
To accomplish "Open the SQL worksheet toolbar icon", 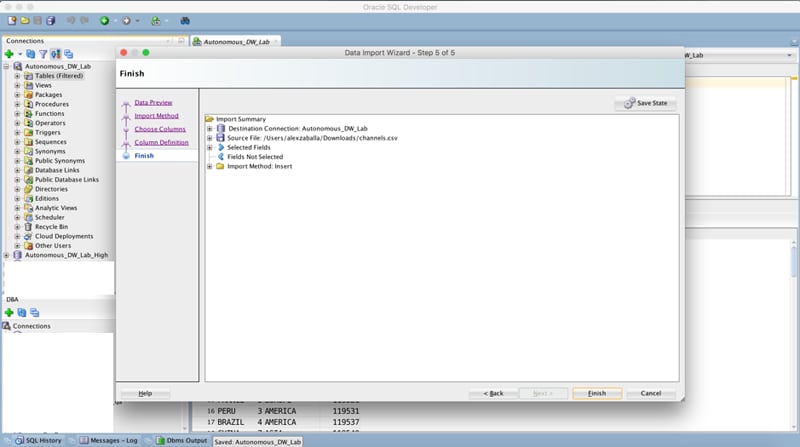I will pyautogui.click(x=156, y=20).
